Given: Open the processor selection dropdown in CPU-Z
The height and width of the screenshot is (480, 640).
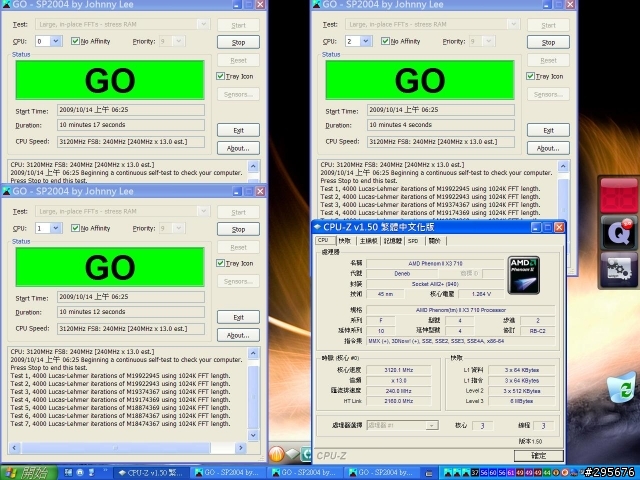Looking at the screenshot, I should click(x=432, y=426).
